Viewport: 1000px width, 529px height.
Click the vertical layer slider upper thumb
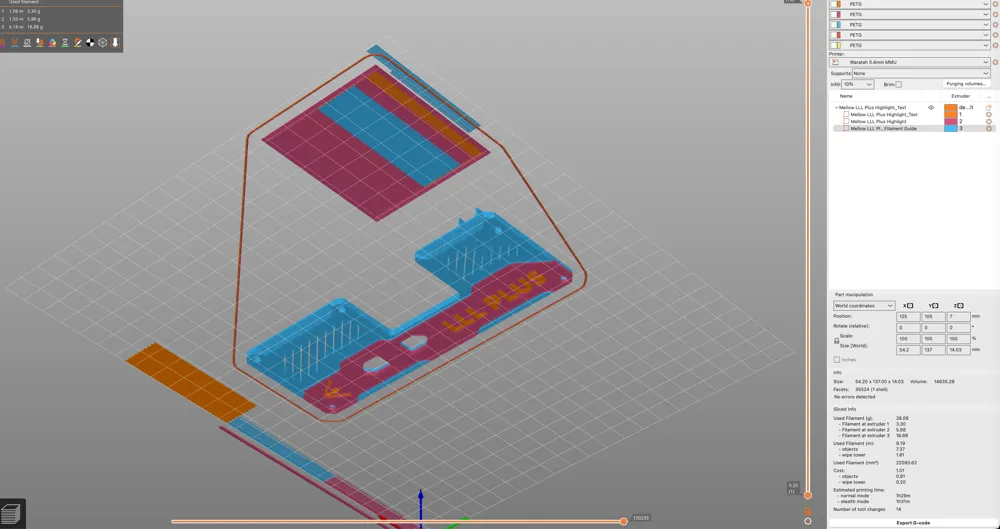point(808,3)
